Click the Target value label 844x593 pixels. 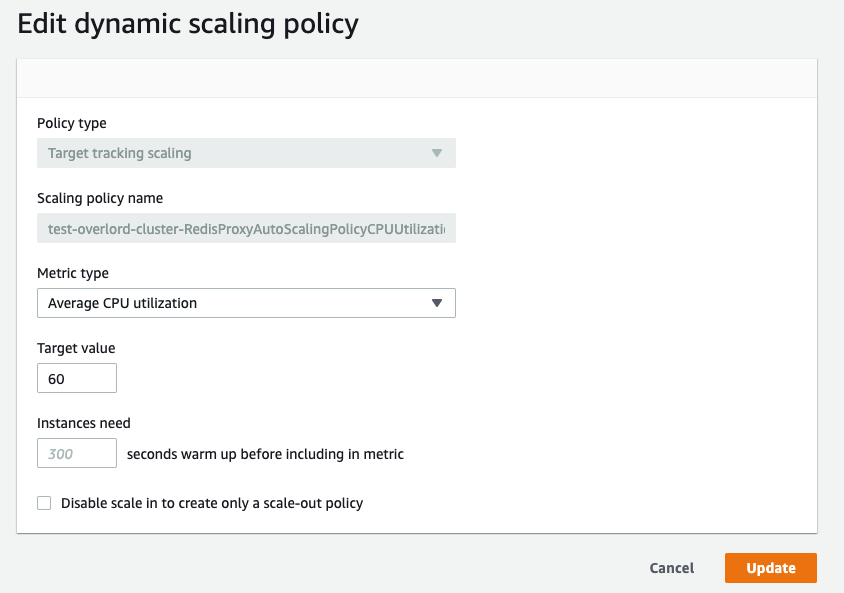coord(76,348)
